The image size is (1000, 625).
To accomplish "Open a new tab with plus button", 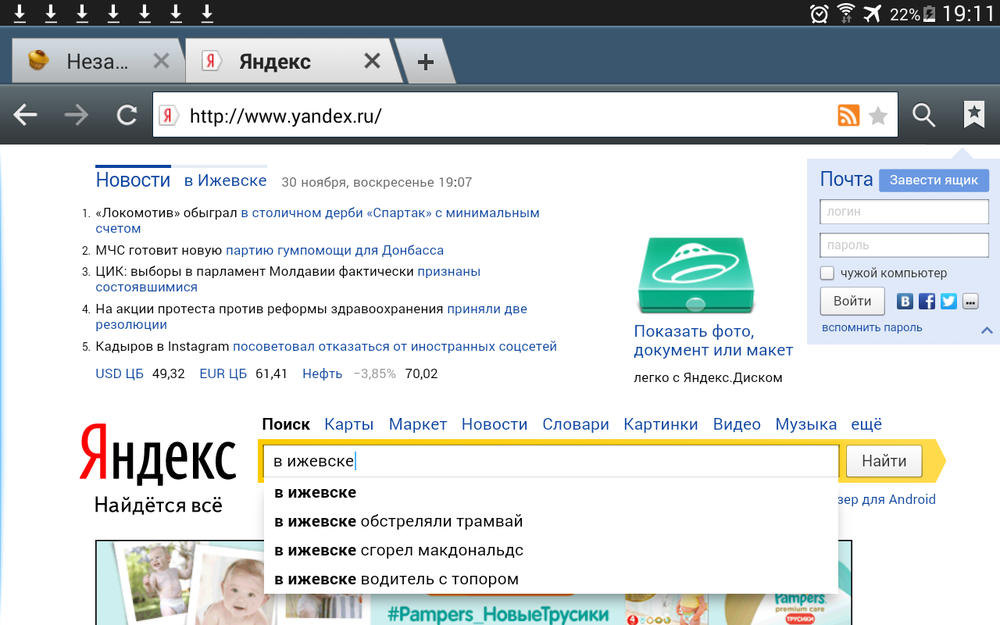I will (x=425, y=62).
